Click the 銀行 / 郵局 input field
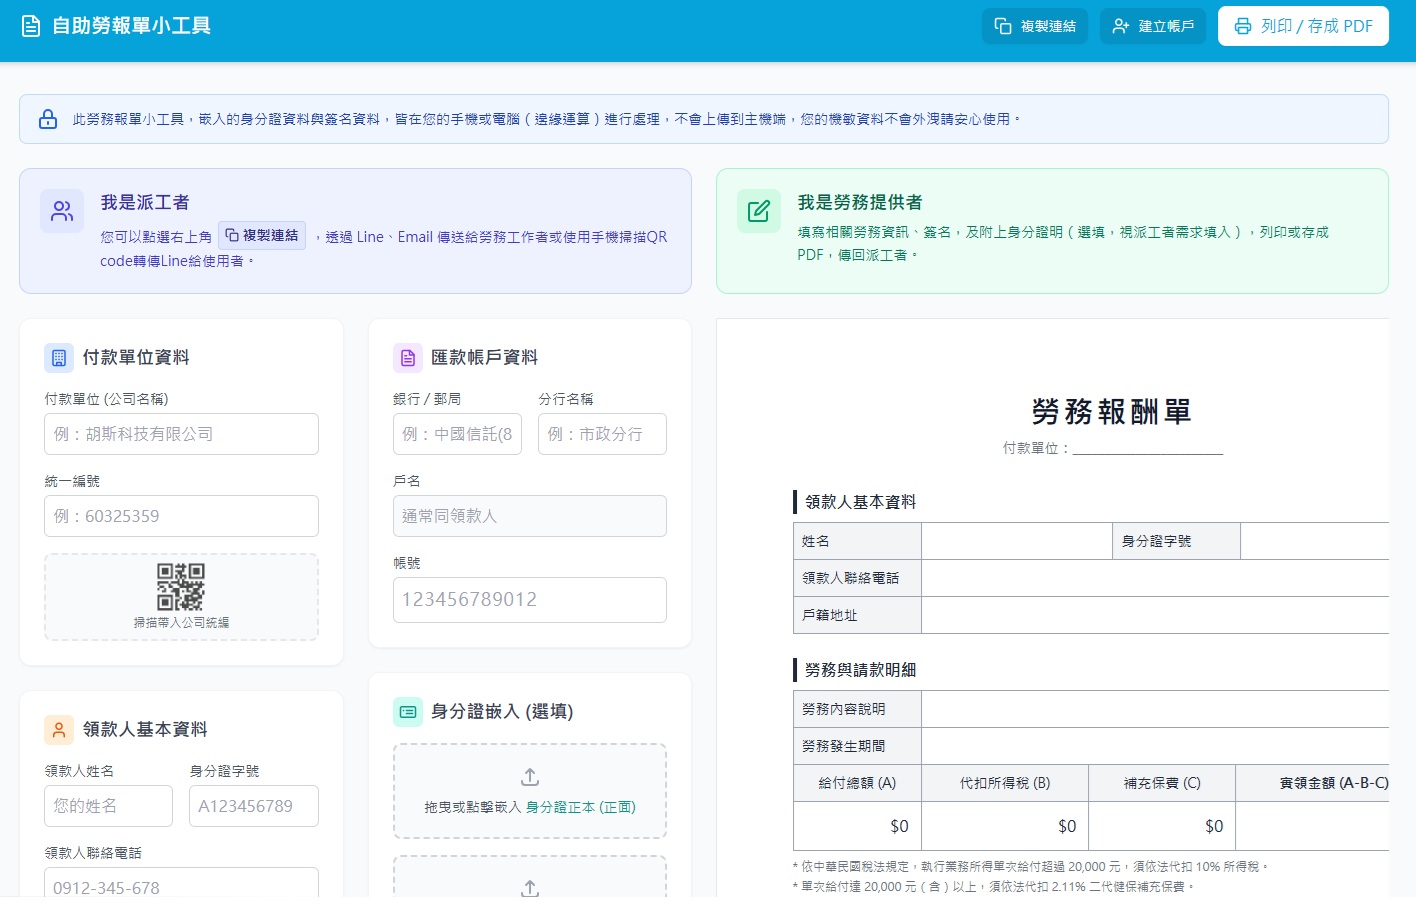This screenshot has width=1416, height=910. 457,433
